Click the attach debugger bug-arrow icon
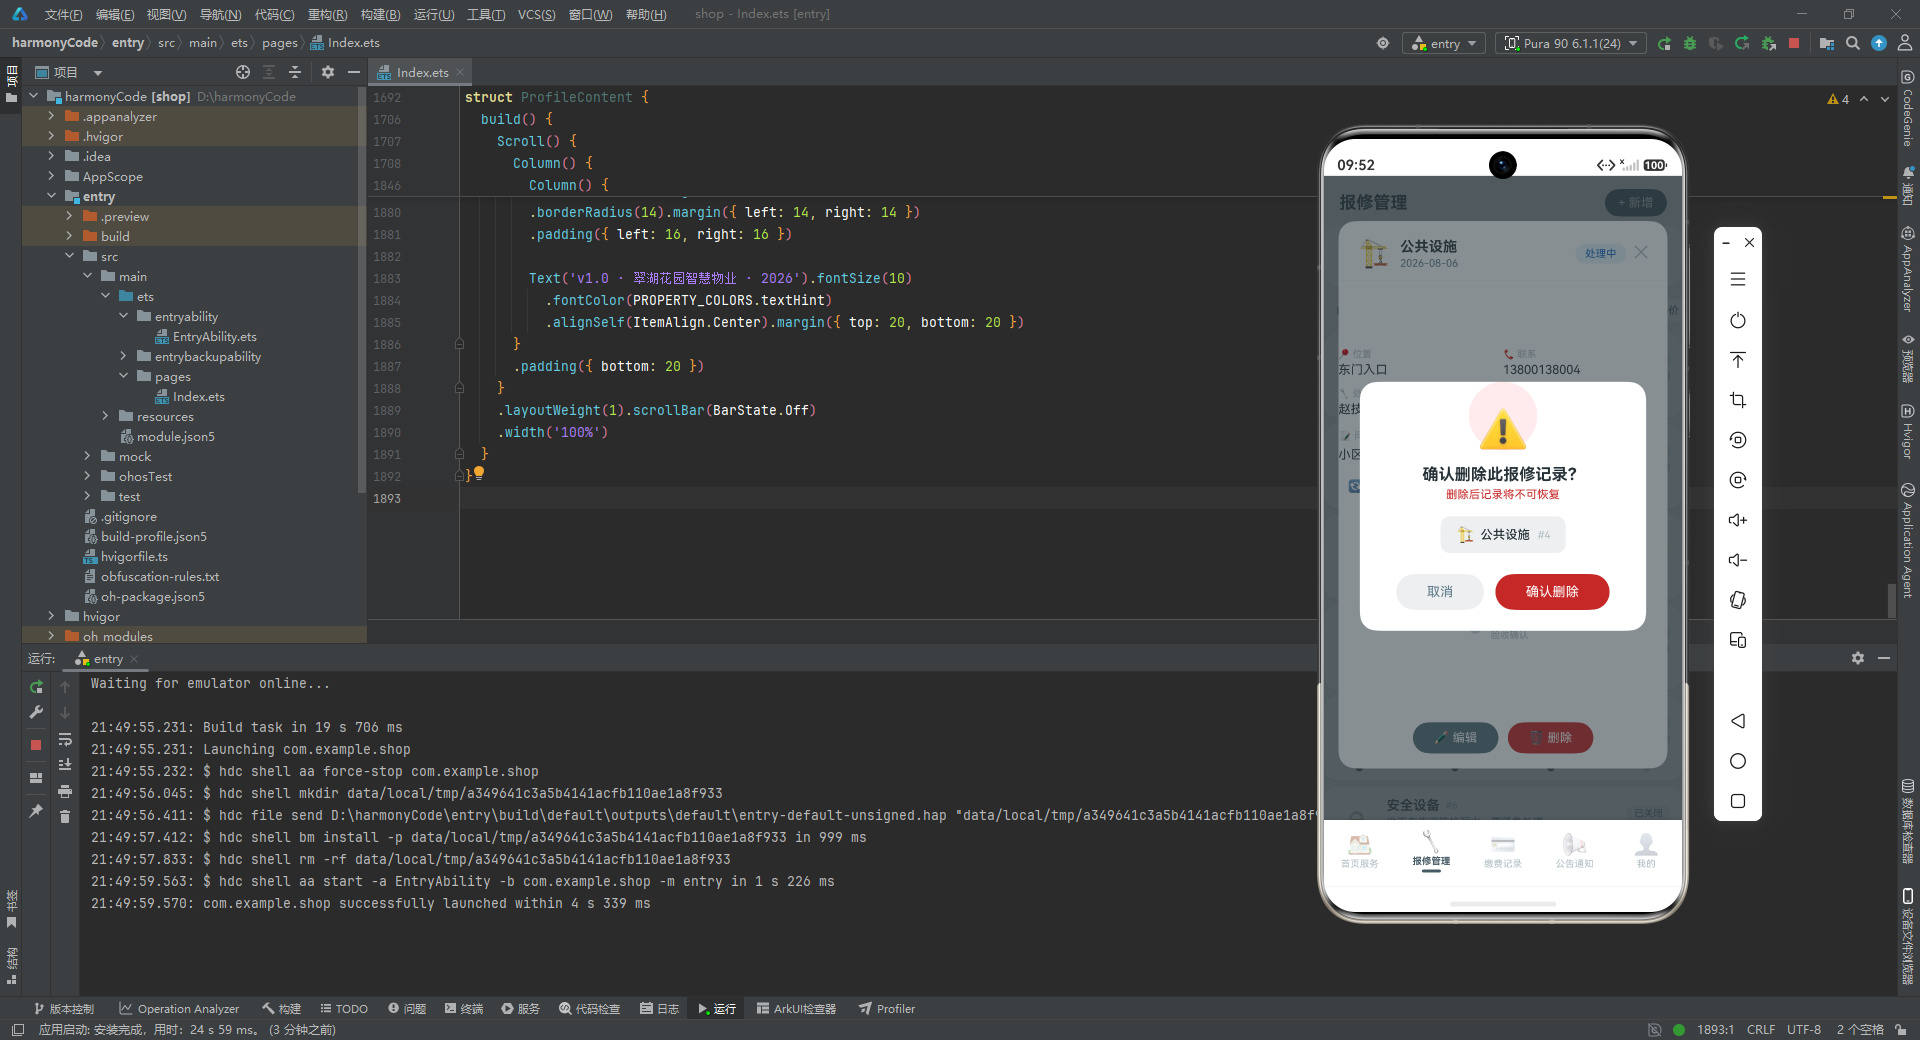The image size is (1920, 1040). tap(1768, 44)
